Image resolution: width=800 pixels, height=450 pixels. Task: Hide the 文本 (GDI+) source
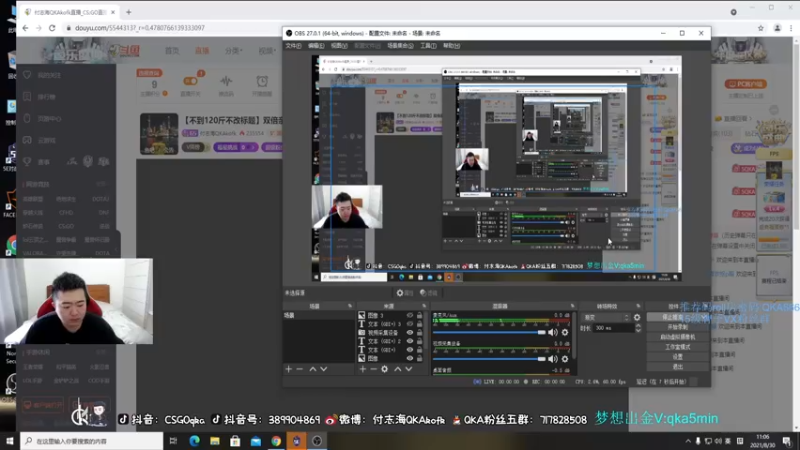(410, 350)
